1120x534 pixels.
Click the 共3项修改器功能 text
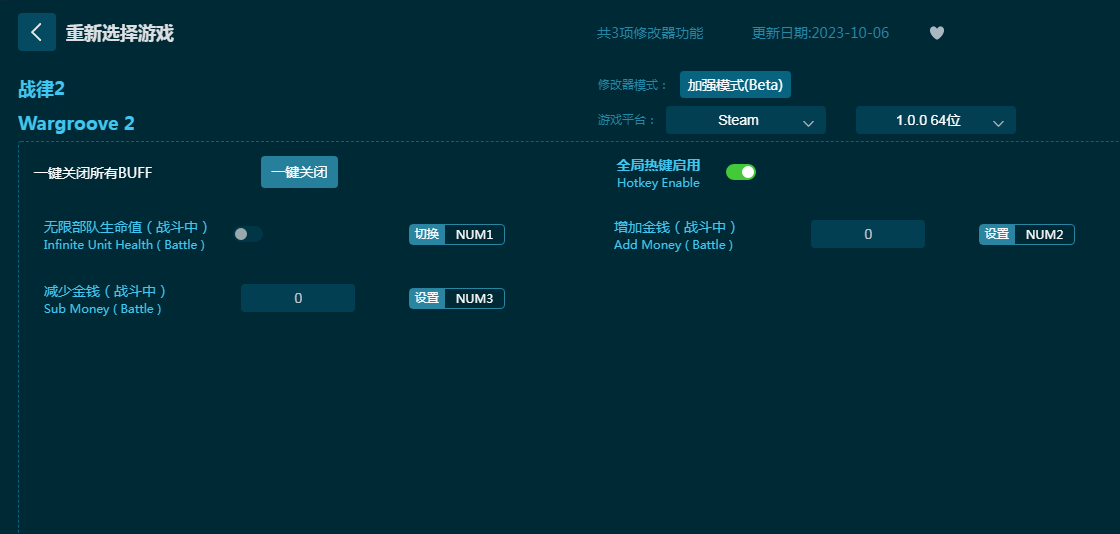click(650, 33)
